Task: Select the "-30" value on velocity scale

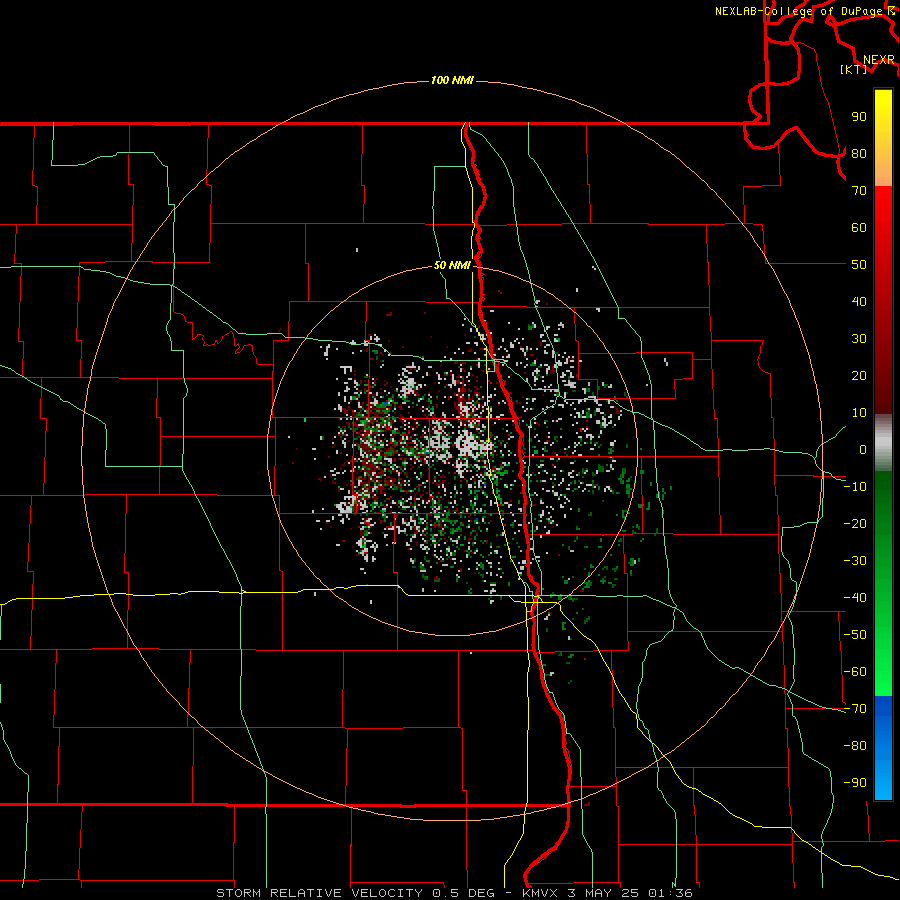Action: (855, 561)
